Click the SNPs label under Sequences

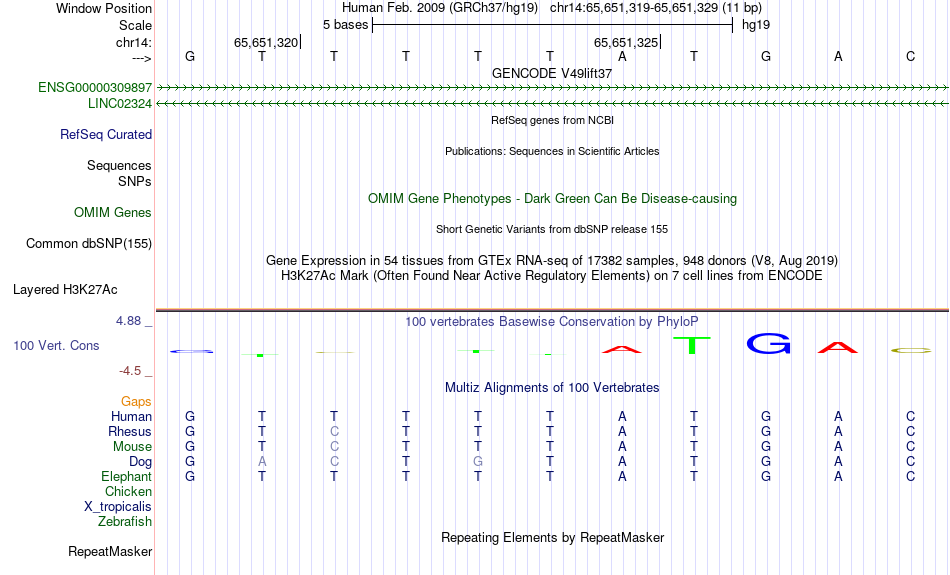(x=135, y=181)
